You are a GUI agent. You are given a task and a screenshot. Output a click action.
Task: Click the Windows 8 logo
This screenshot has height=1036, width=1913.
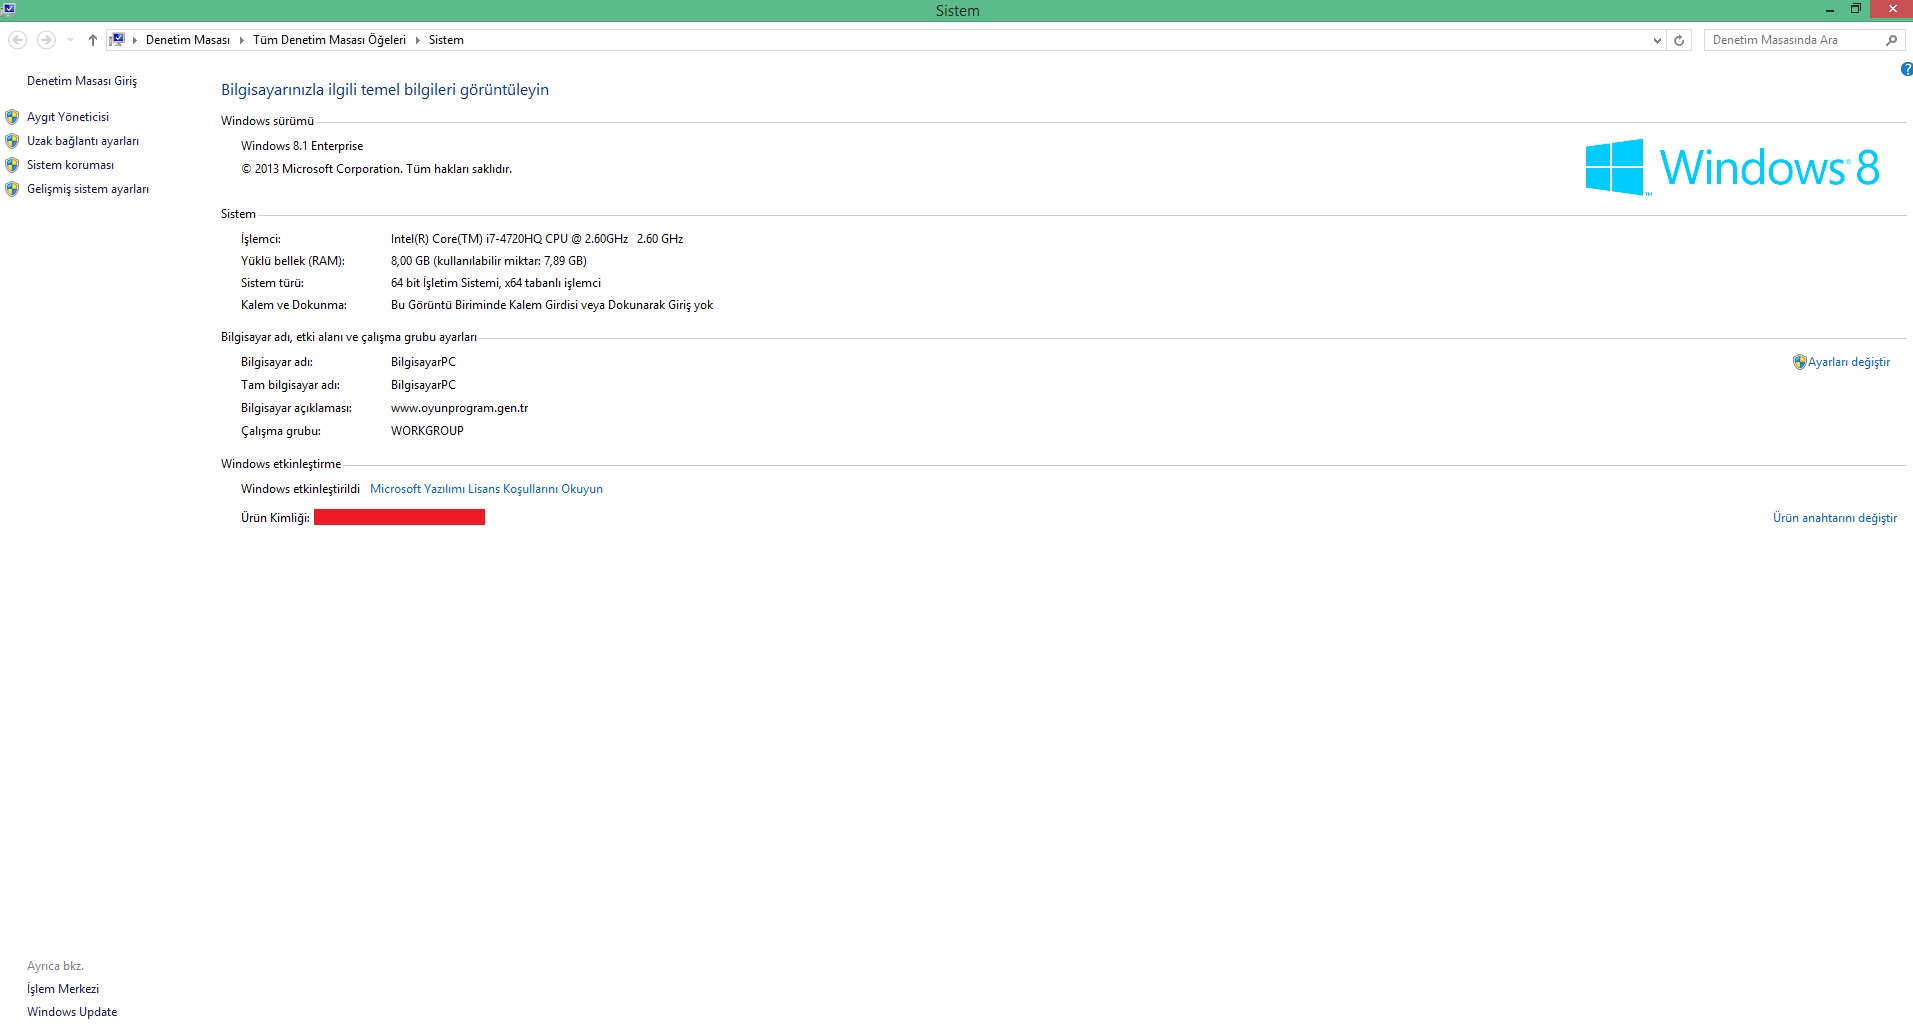point(1732,167)
